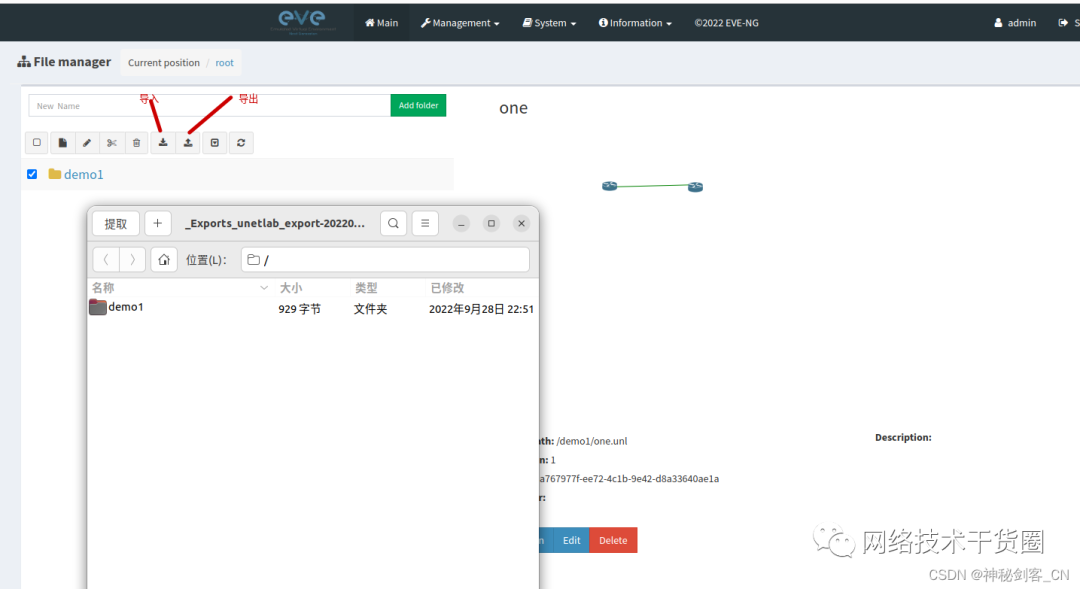1080x589 pixels.
Task: Click the red Delete lab button
Action: 613,540
